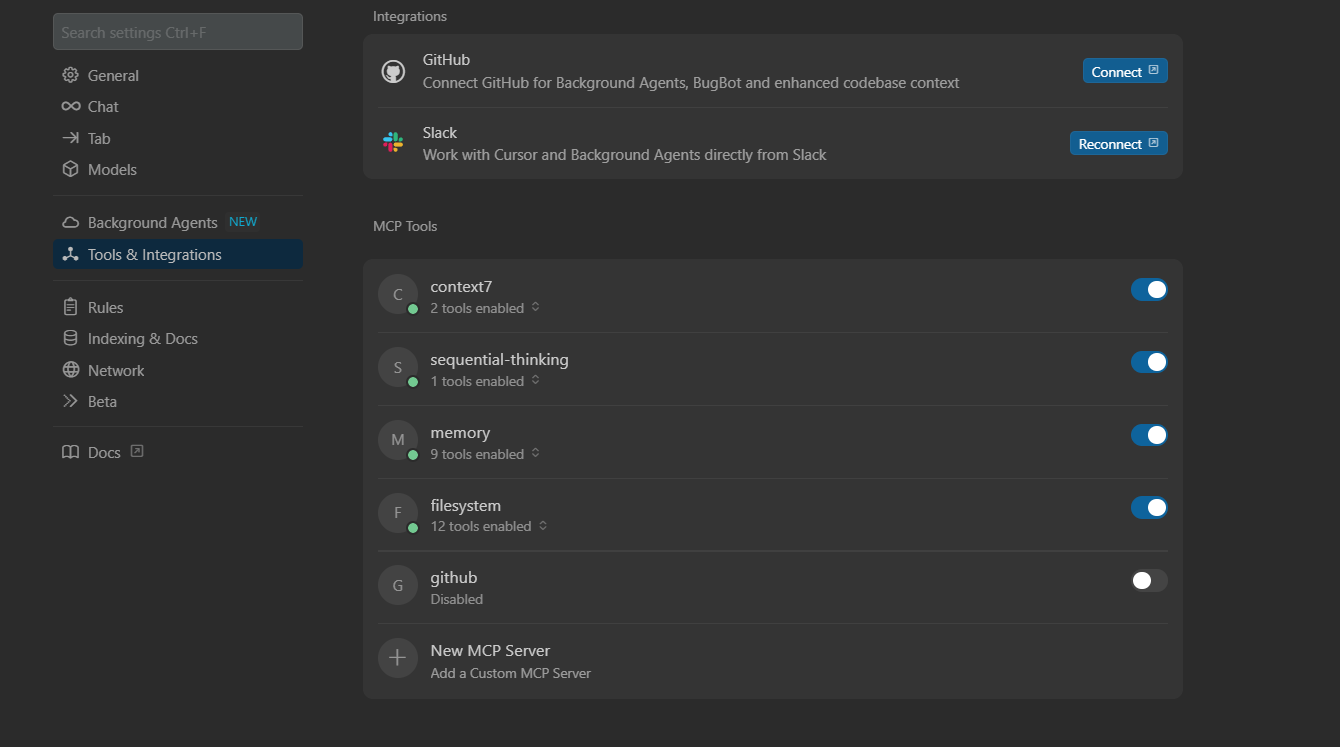Toggle off the filesystem MCP server
Viewport: 1340px width, 747px height.
click(1149, 507)
